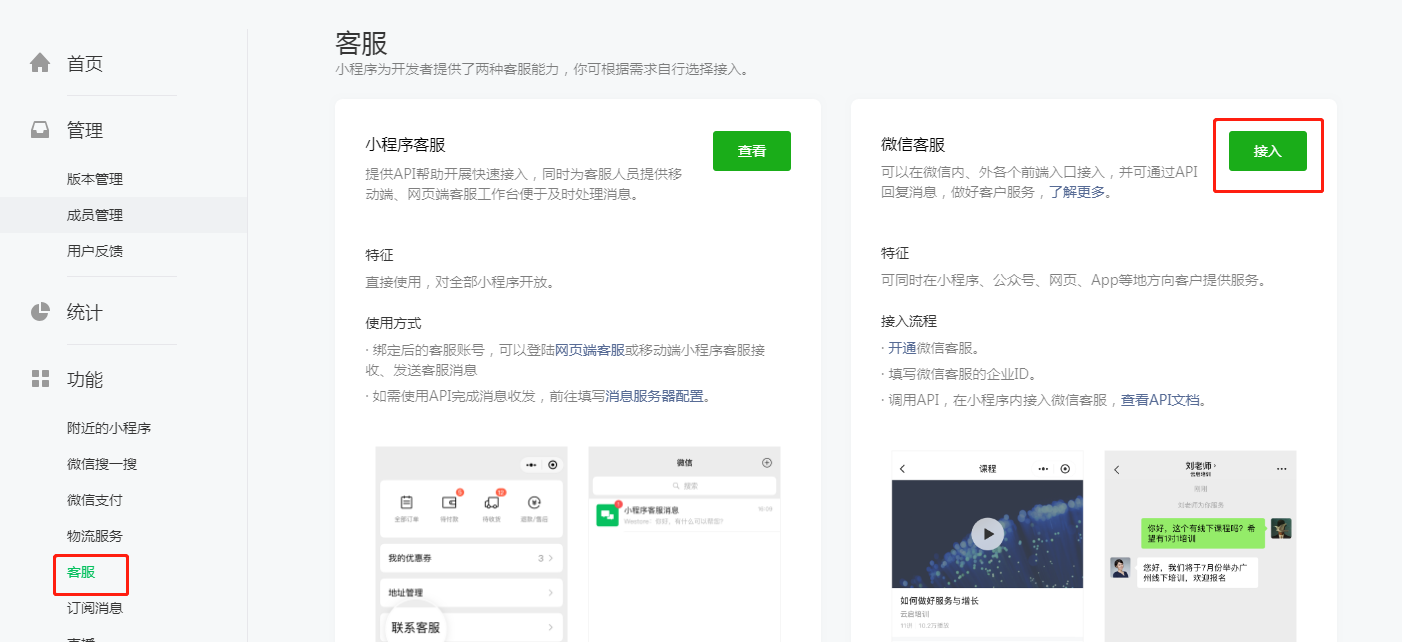Click the home icon beside 首页
The width and height of the screenshot is (1402, 642).
click(40, 63)
